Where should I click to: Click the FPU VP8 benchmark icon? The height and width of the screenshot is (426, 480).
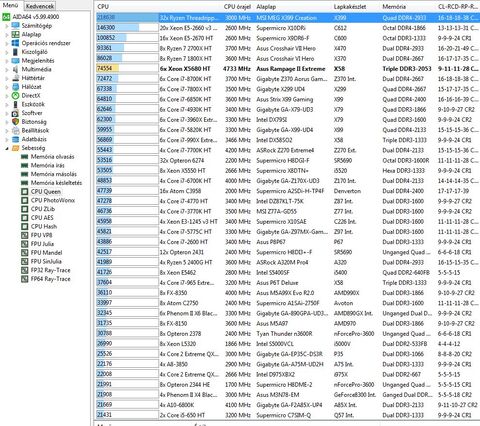click(25, 235)
